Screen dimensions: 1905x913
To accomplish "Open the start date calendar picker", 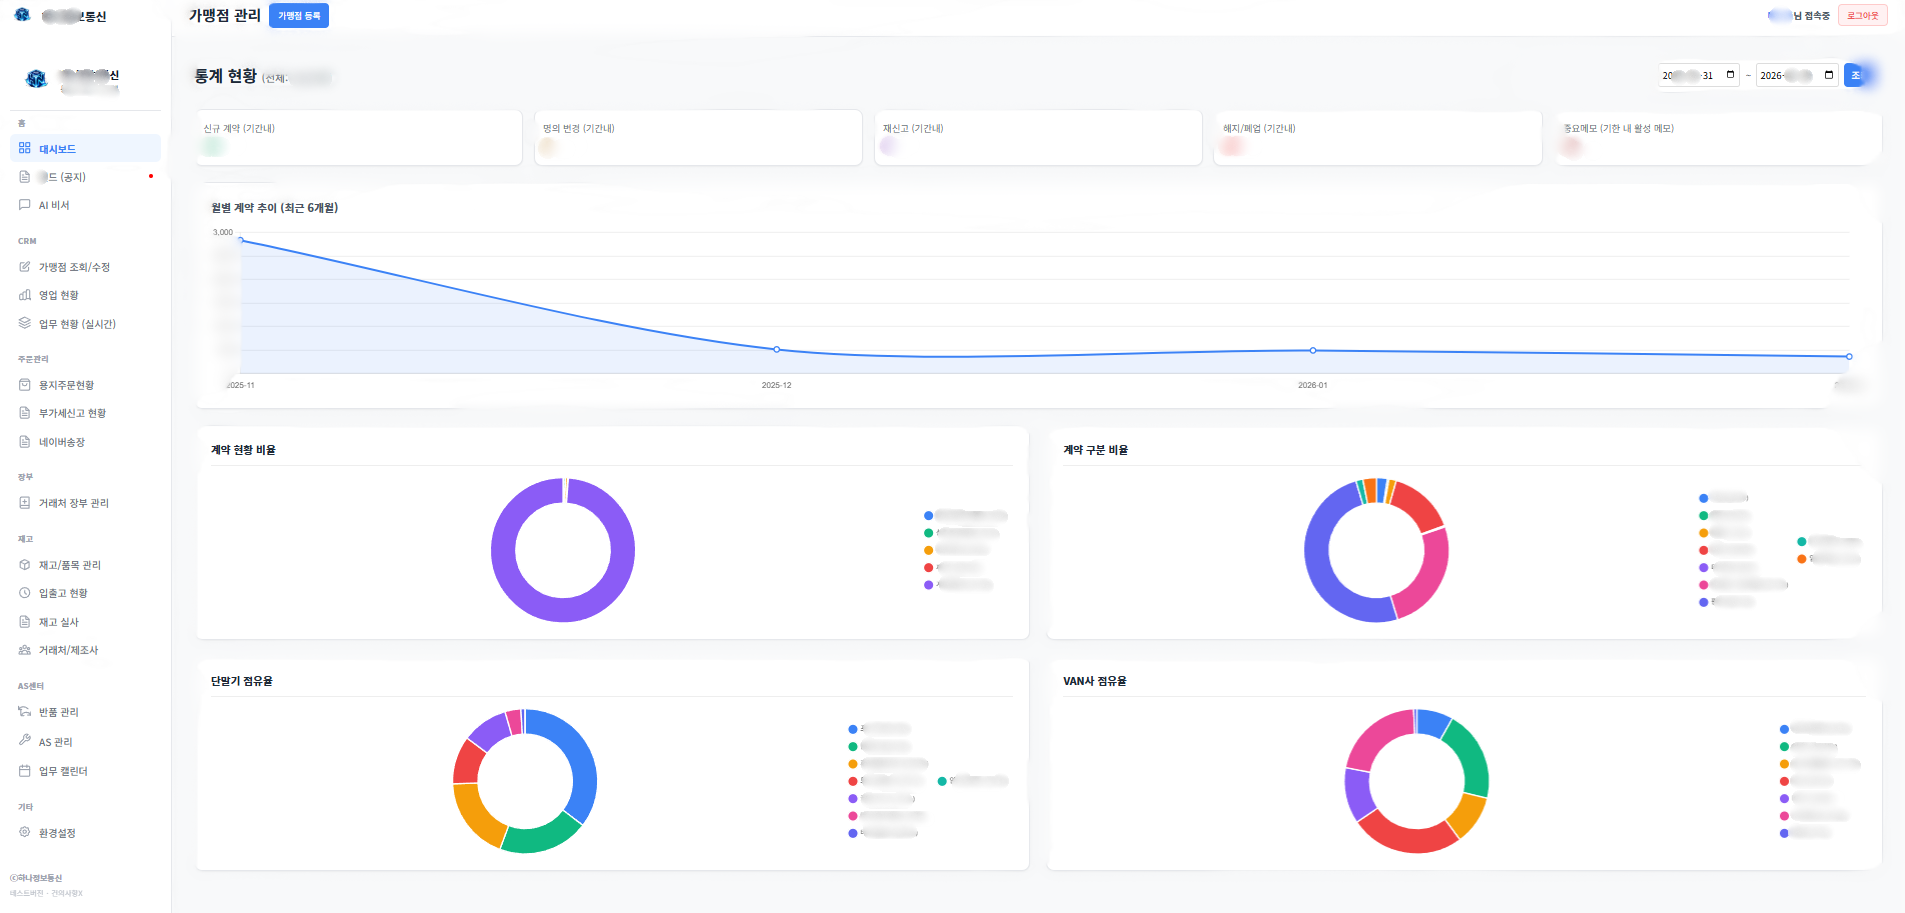I will [1730, 75].
